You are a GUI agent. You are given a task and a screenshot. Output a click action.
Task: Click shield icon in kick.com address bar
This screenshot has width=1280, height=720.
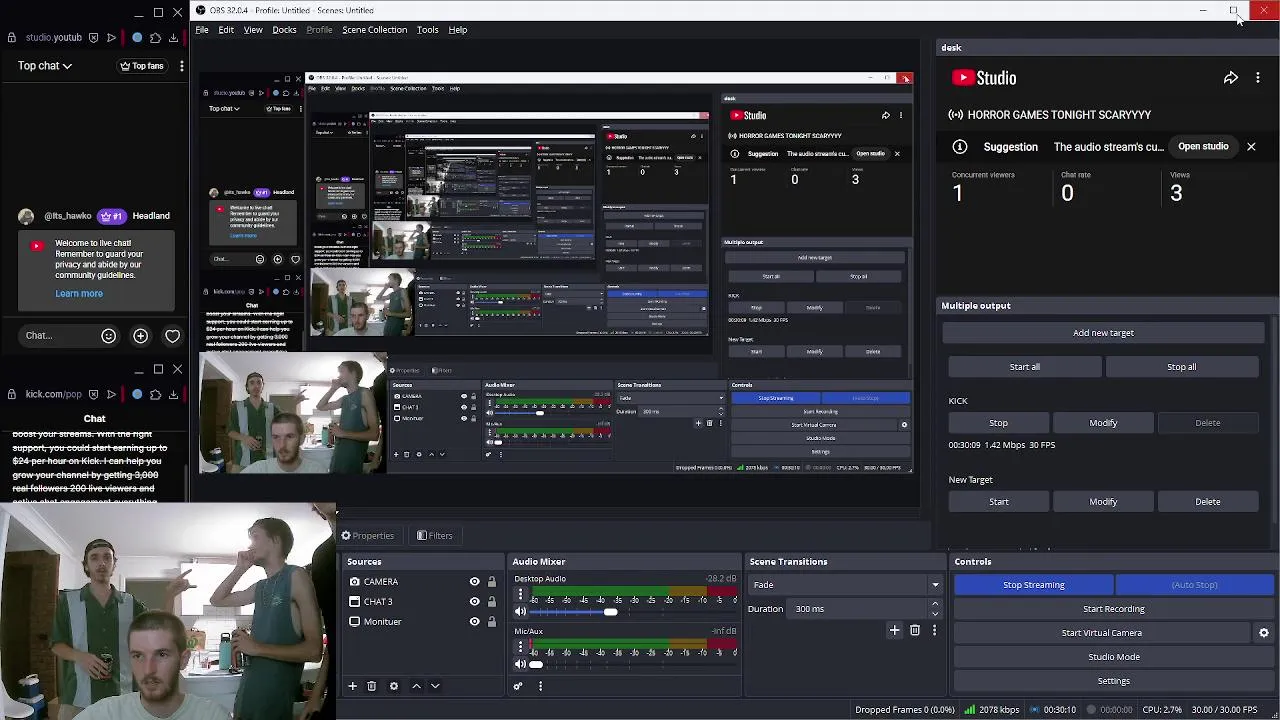click(x=93, y=394)
